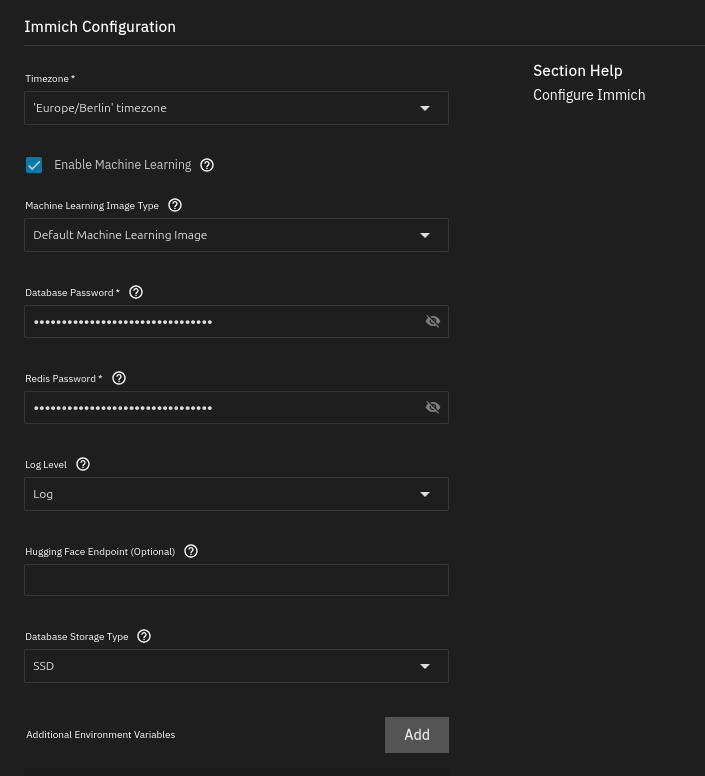Show the hidden Redis Password
The width and height of the screenshot is (705, 776).
(433, 407)
